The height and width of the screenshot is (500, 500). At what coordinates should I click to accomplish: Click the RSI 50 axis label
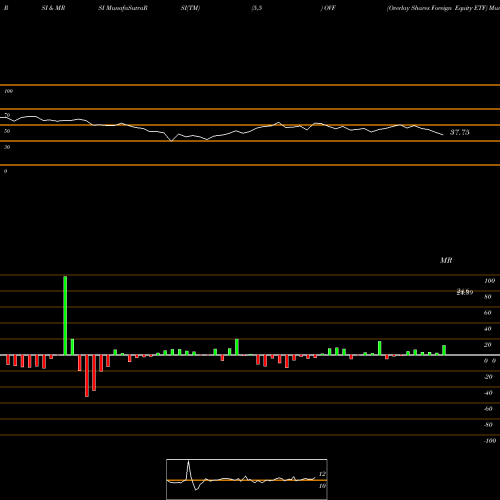7,131
